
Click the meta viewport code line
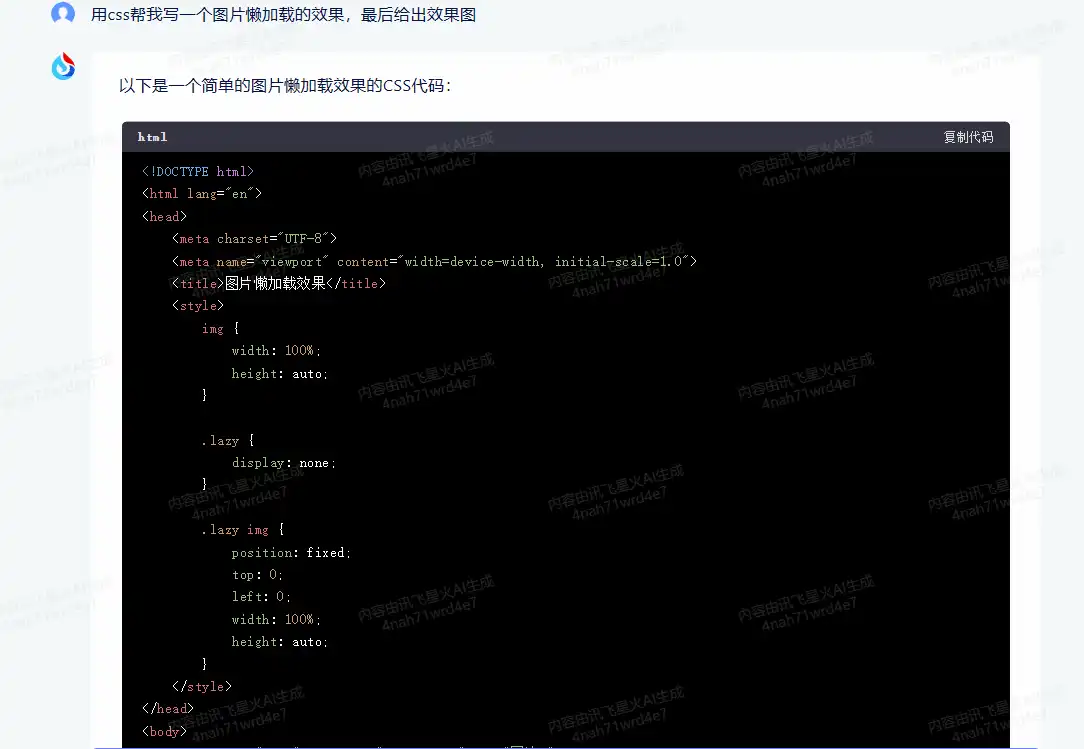point(434,261)
